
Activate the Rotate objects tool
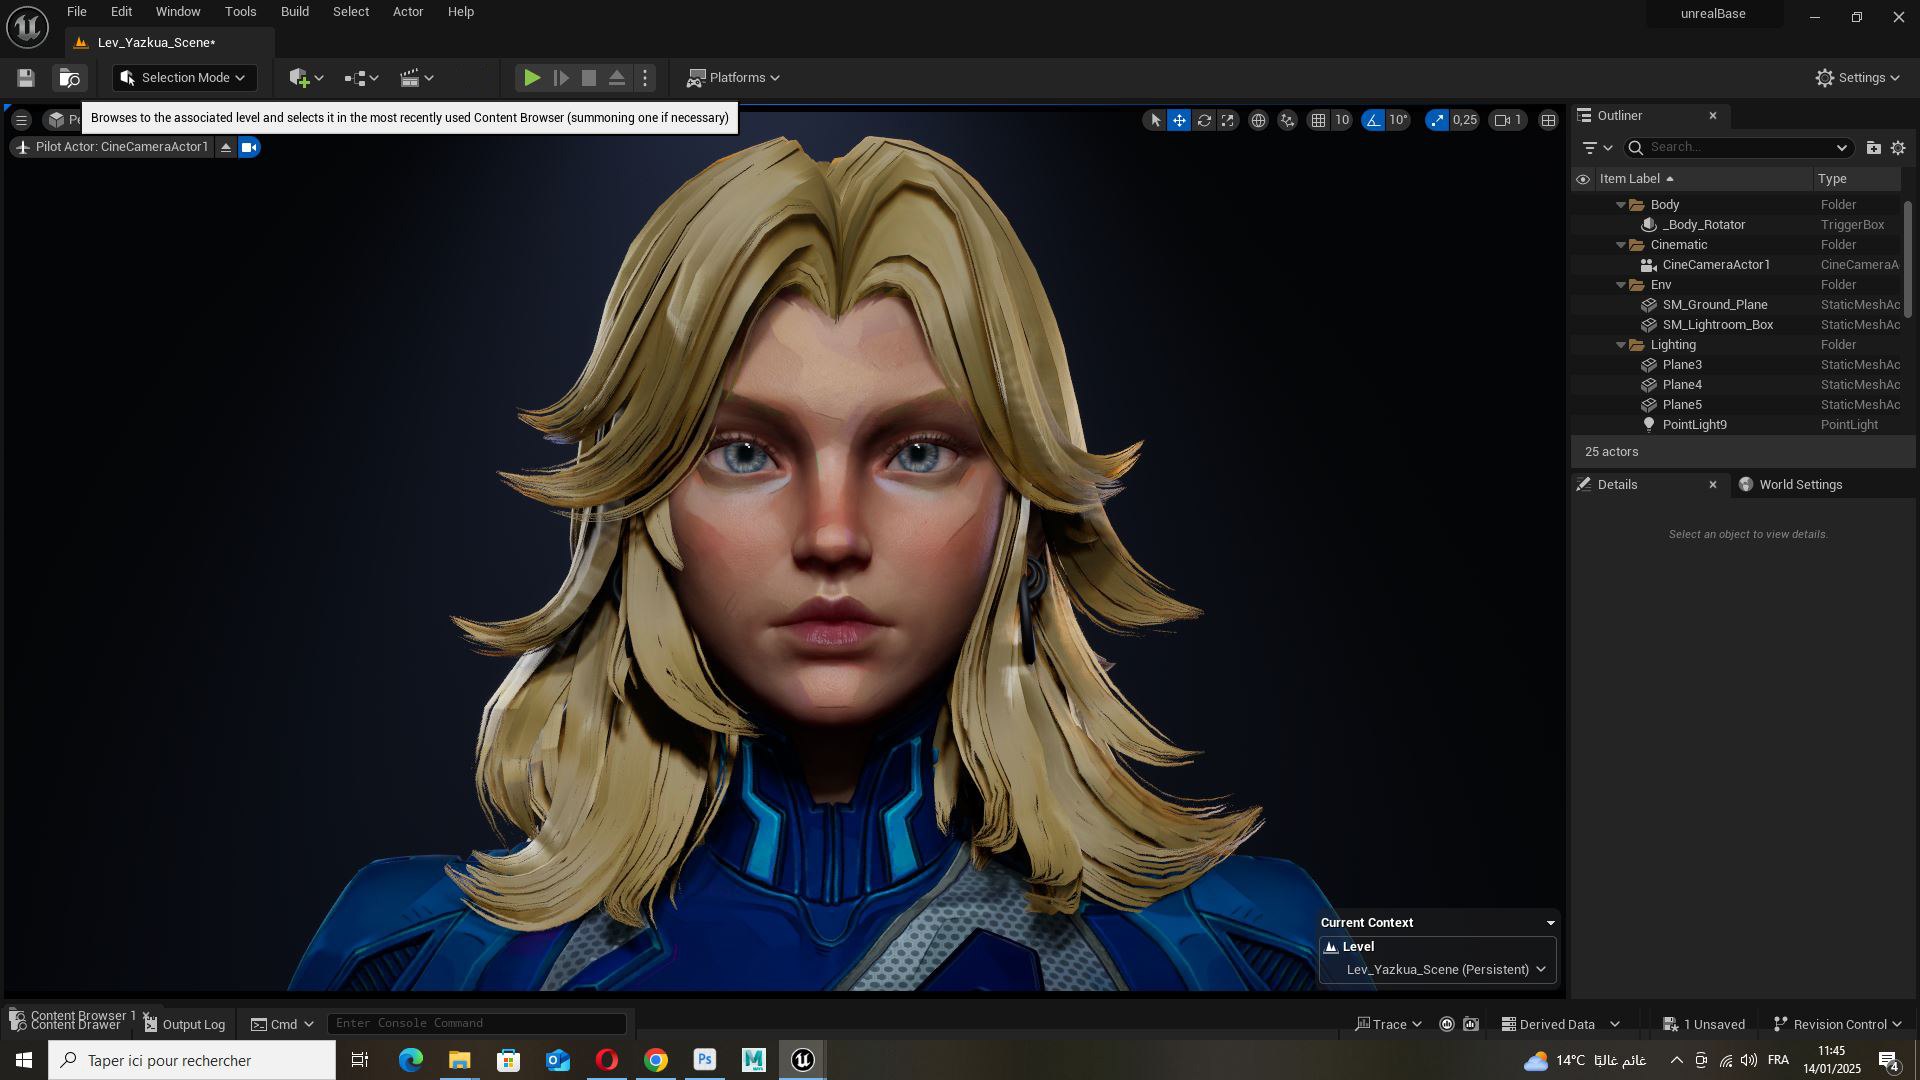pos(1204,120)
